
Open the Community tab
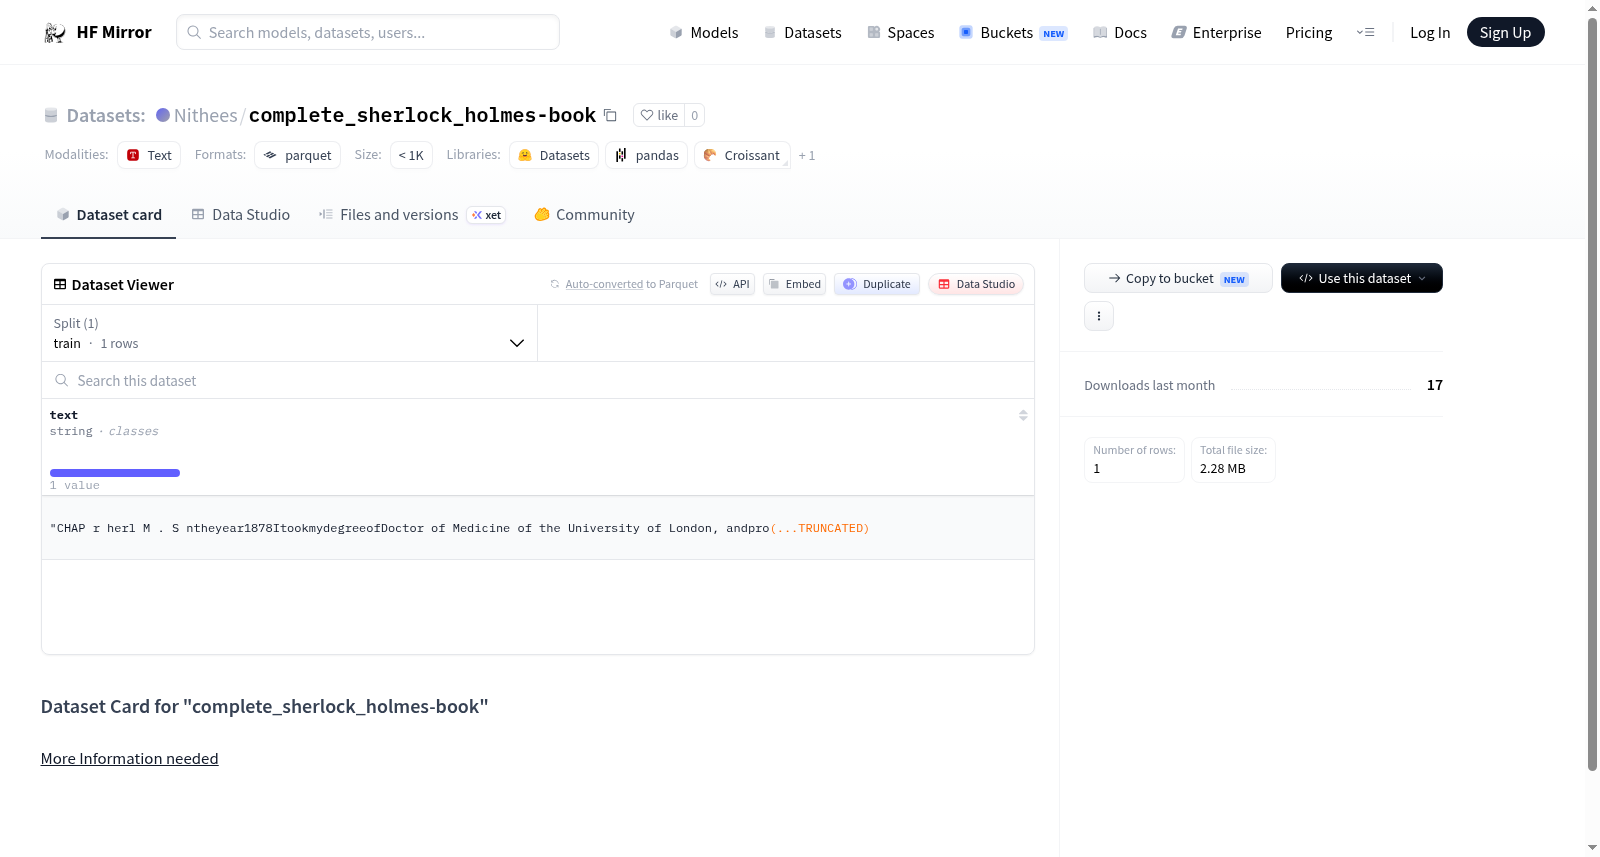(585, 215)
